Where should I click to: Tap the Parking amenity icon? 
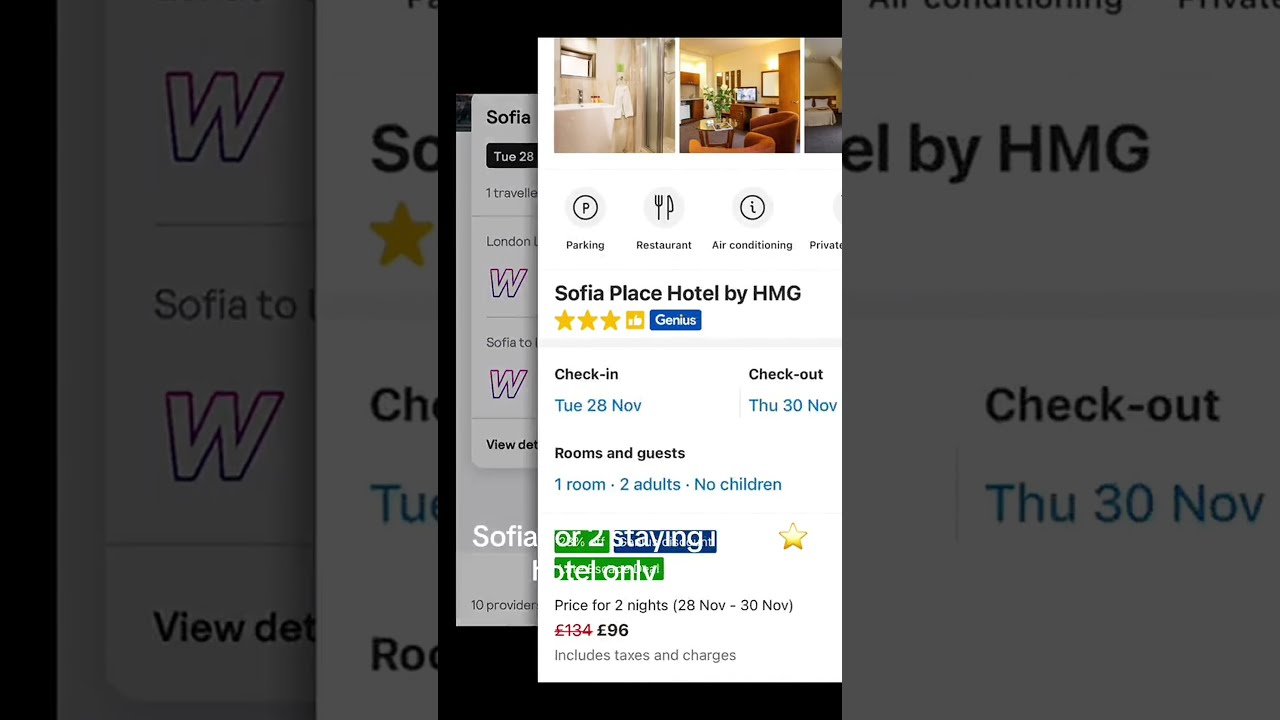(585, 207)
